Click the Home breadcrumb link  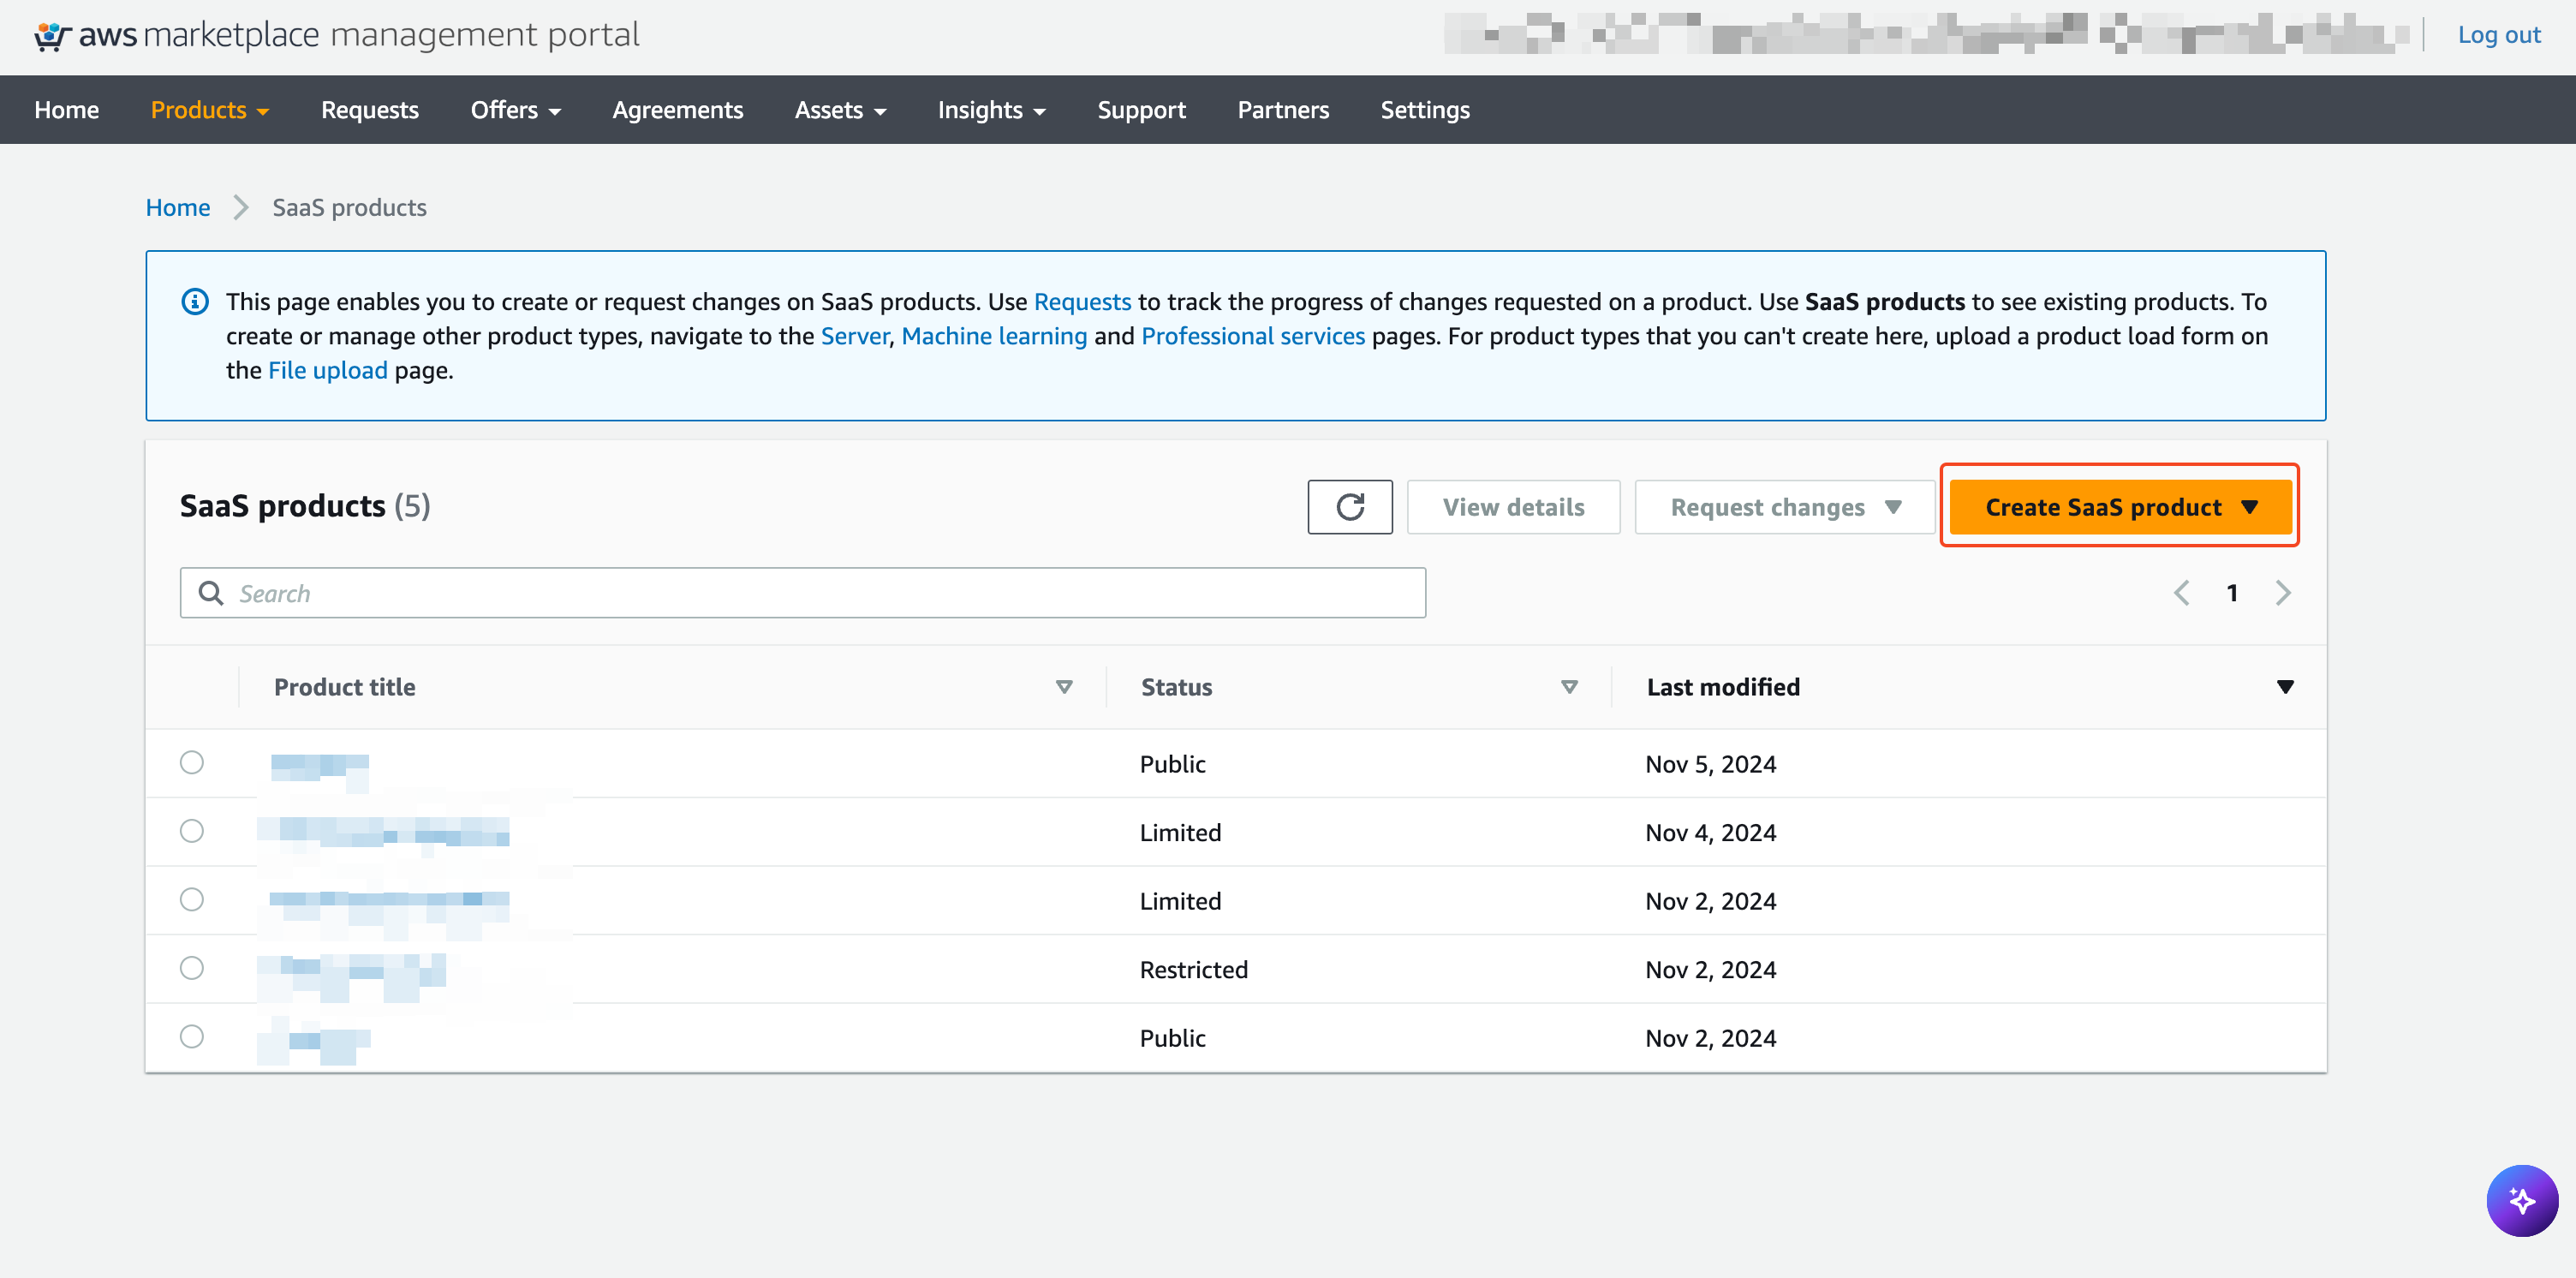click(178, 207)
